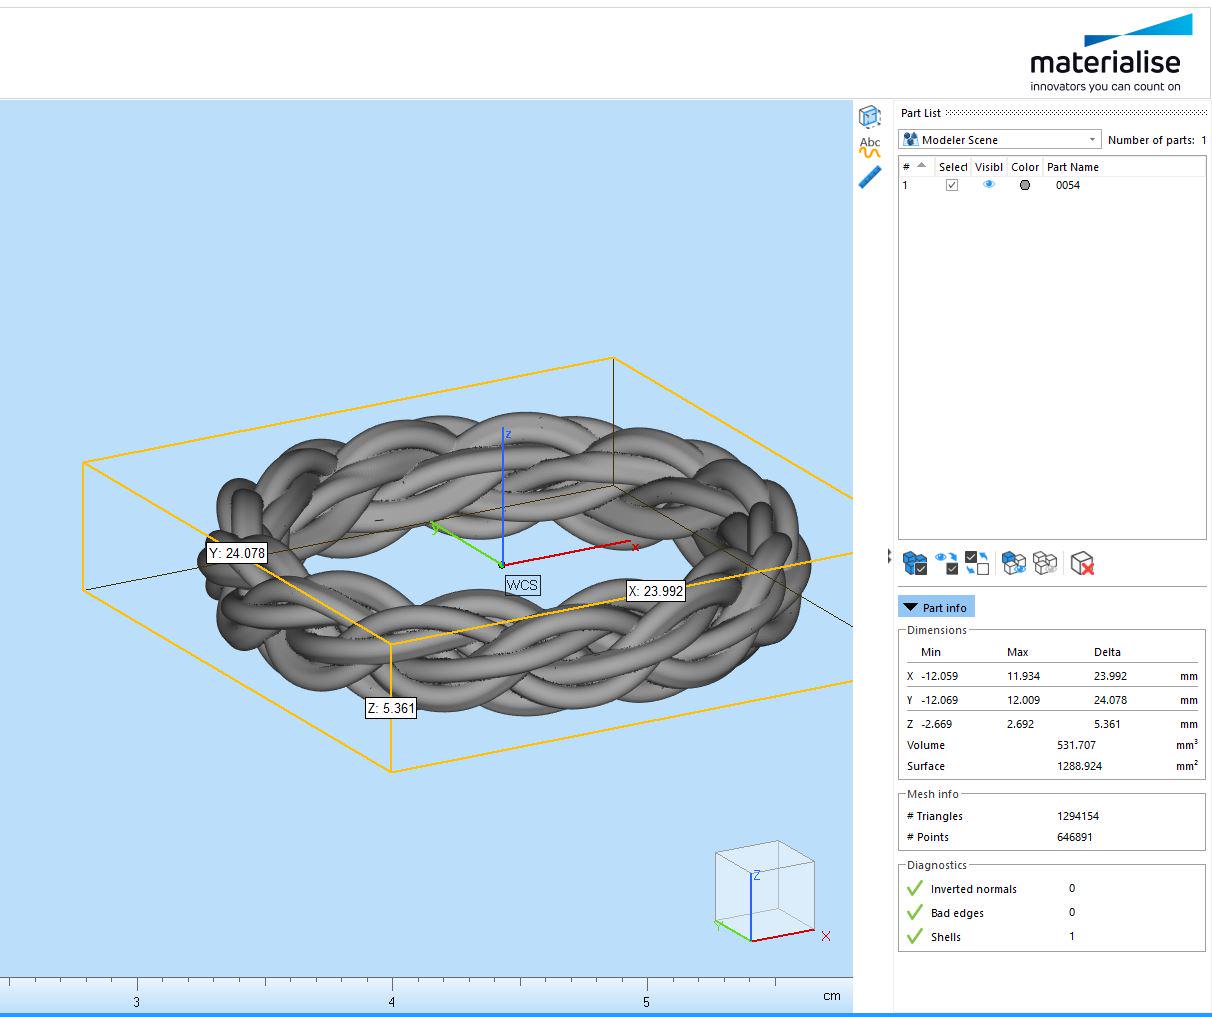The height and width of the screenshot is (1017, 1212).
Task: Click the select all parts icon
Action: point(915,563)
